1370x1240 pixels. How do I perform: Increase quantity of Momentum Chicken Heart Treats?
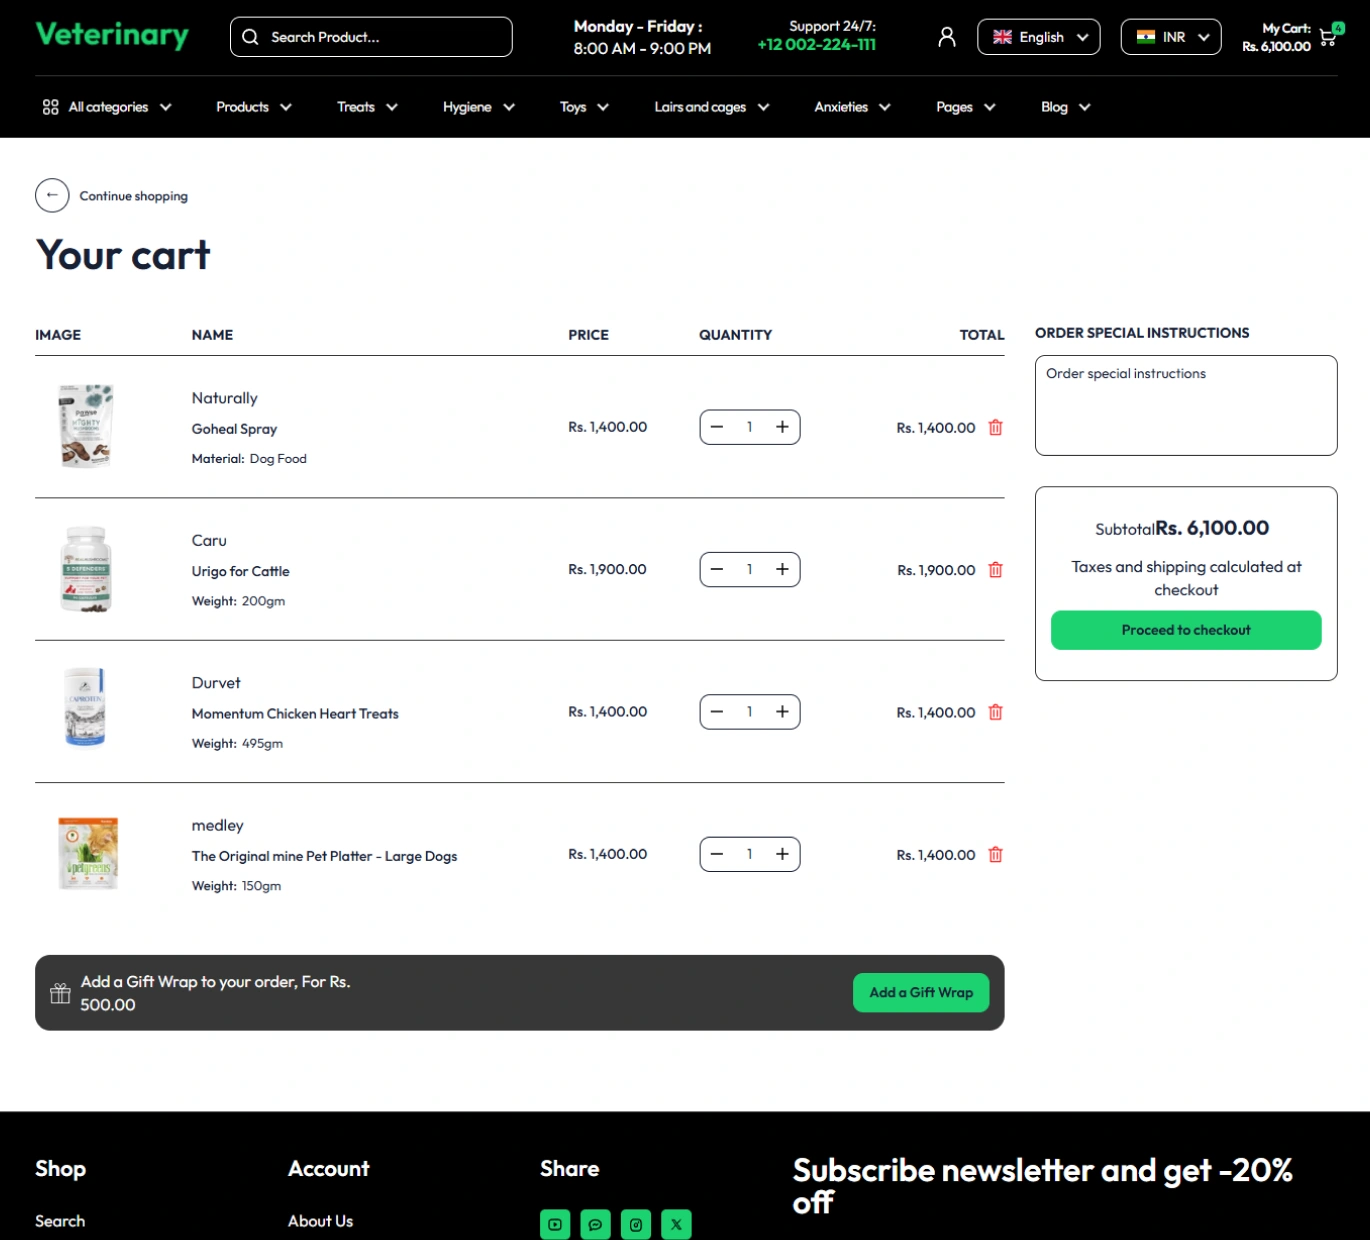coord(782,712)
